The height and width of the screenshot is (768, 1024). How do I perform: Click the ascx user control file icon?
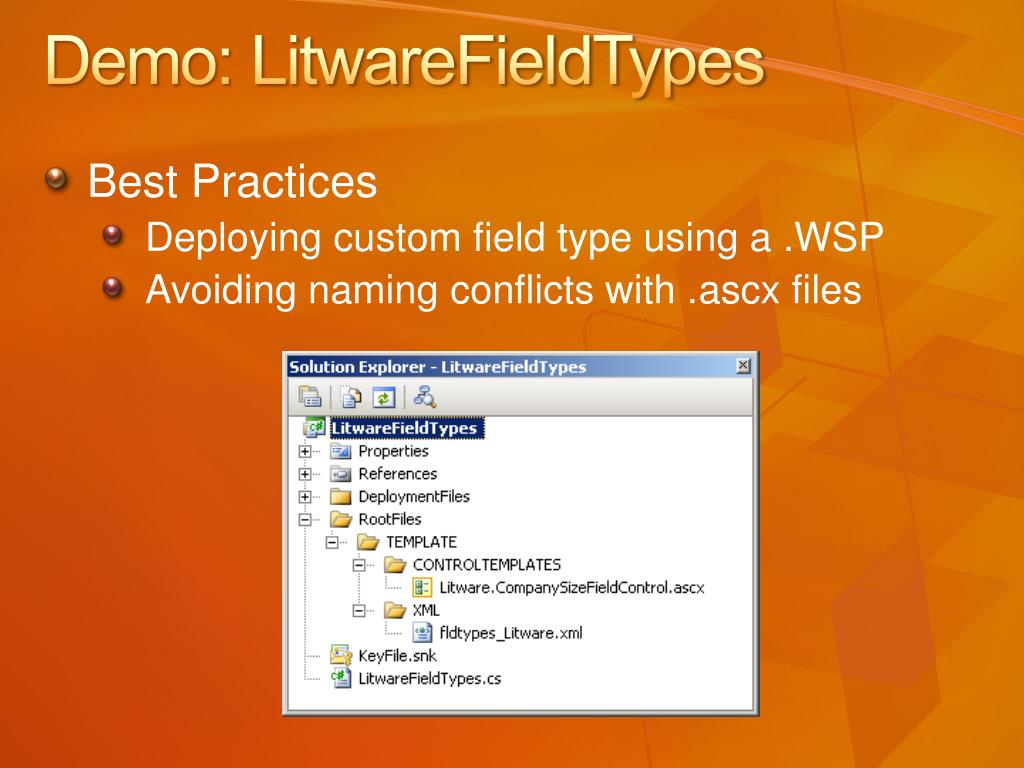click(x=422, y=587)
